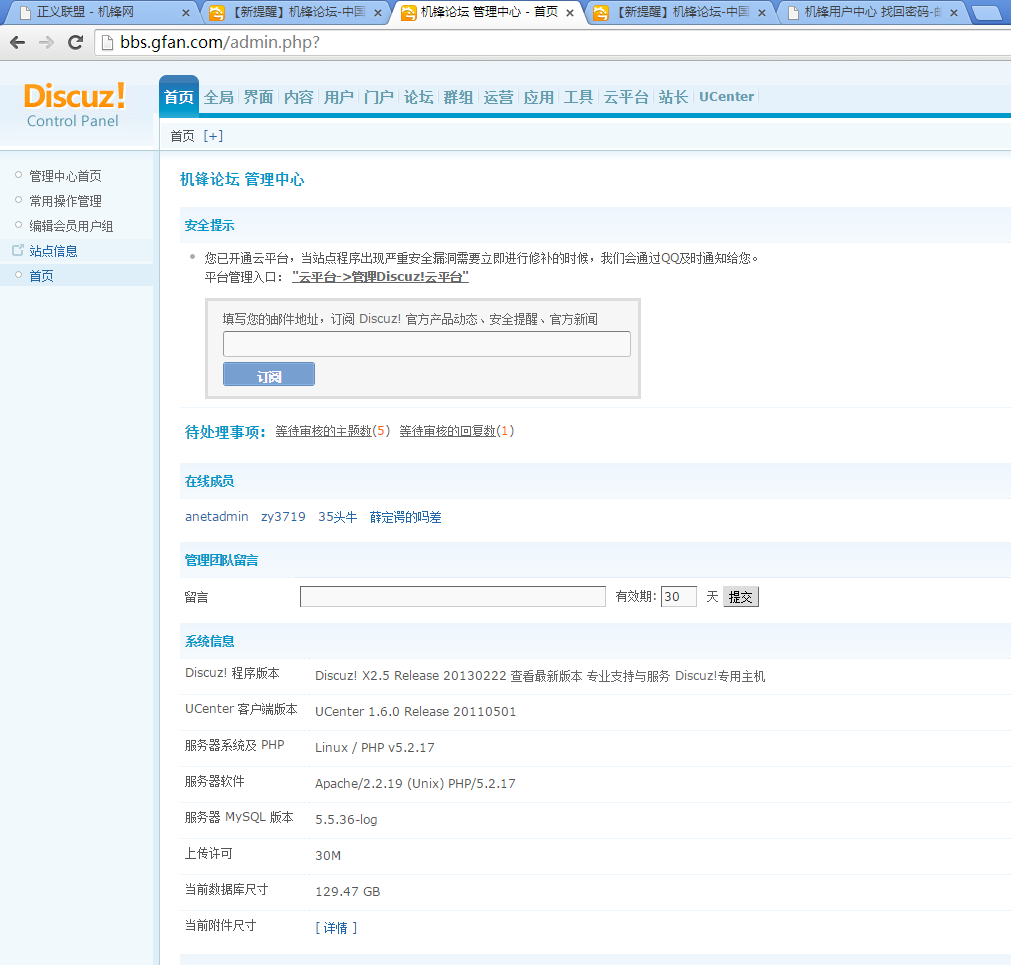Open the 门户 navigation menu
The width and height of the screenshot is (1011, 965).
pos(378,97)
